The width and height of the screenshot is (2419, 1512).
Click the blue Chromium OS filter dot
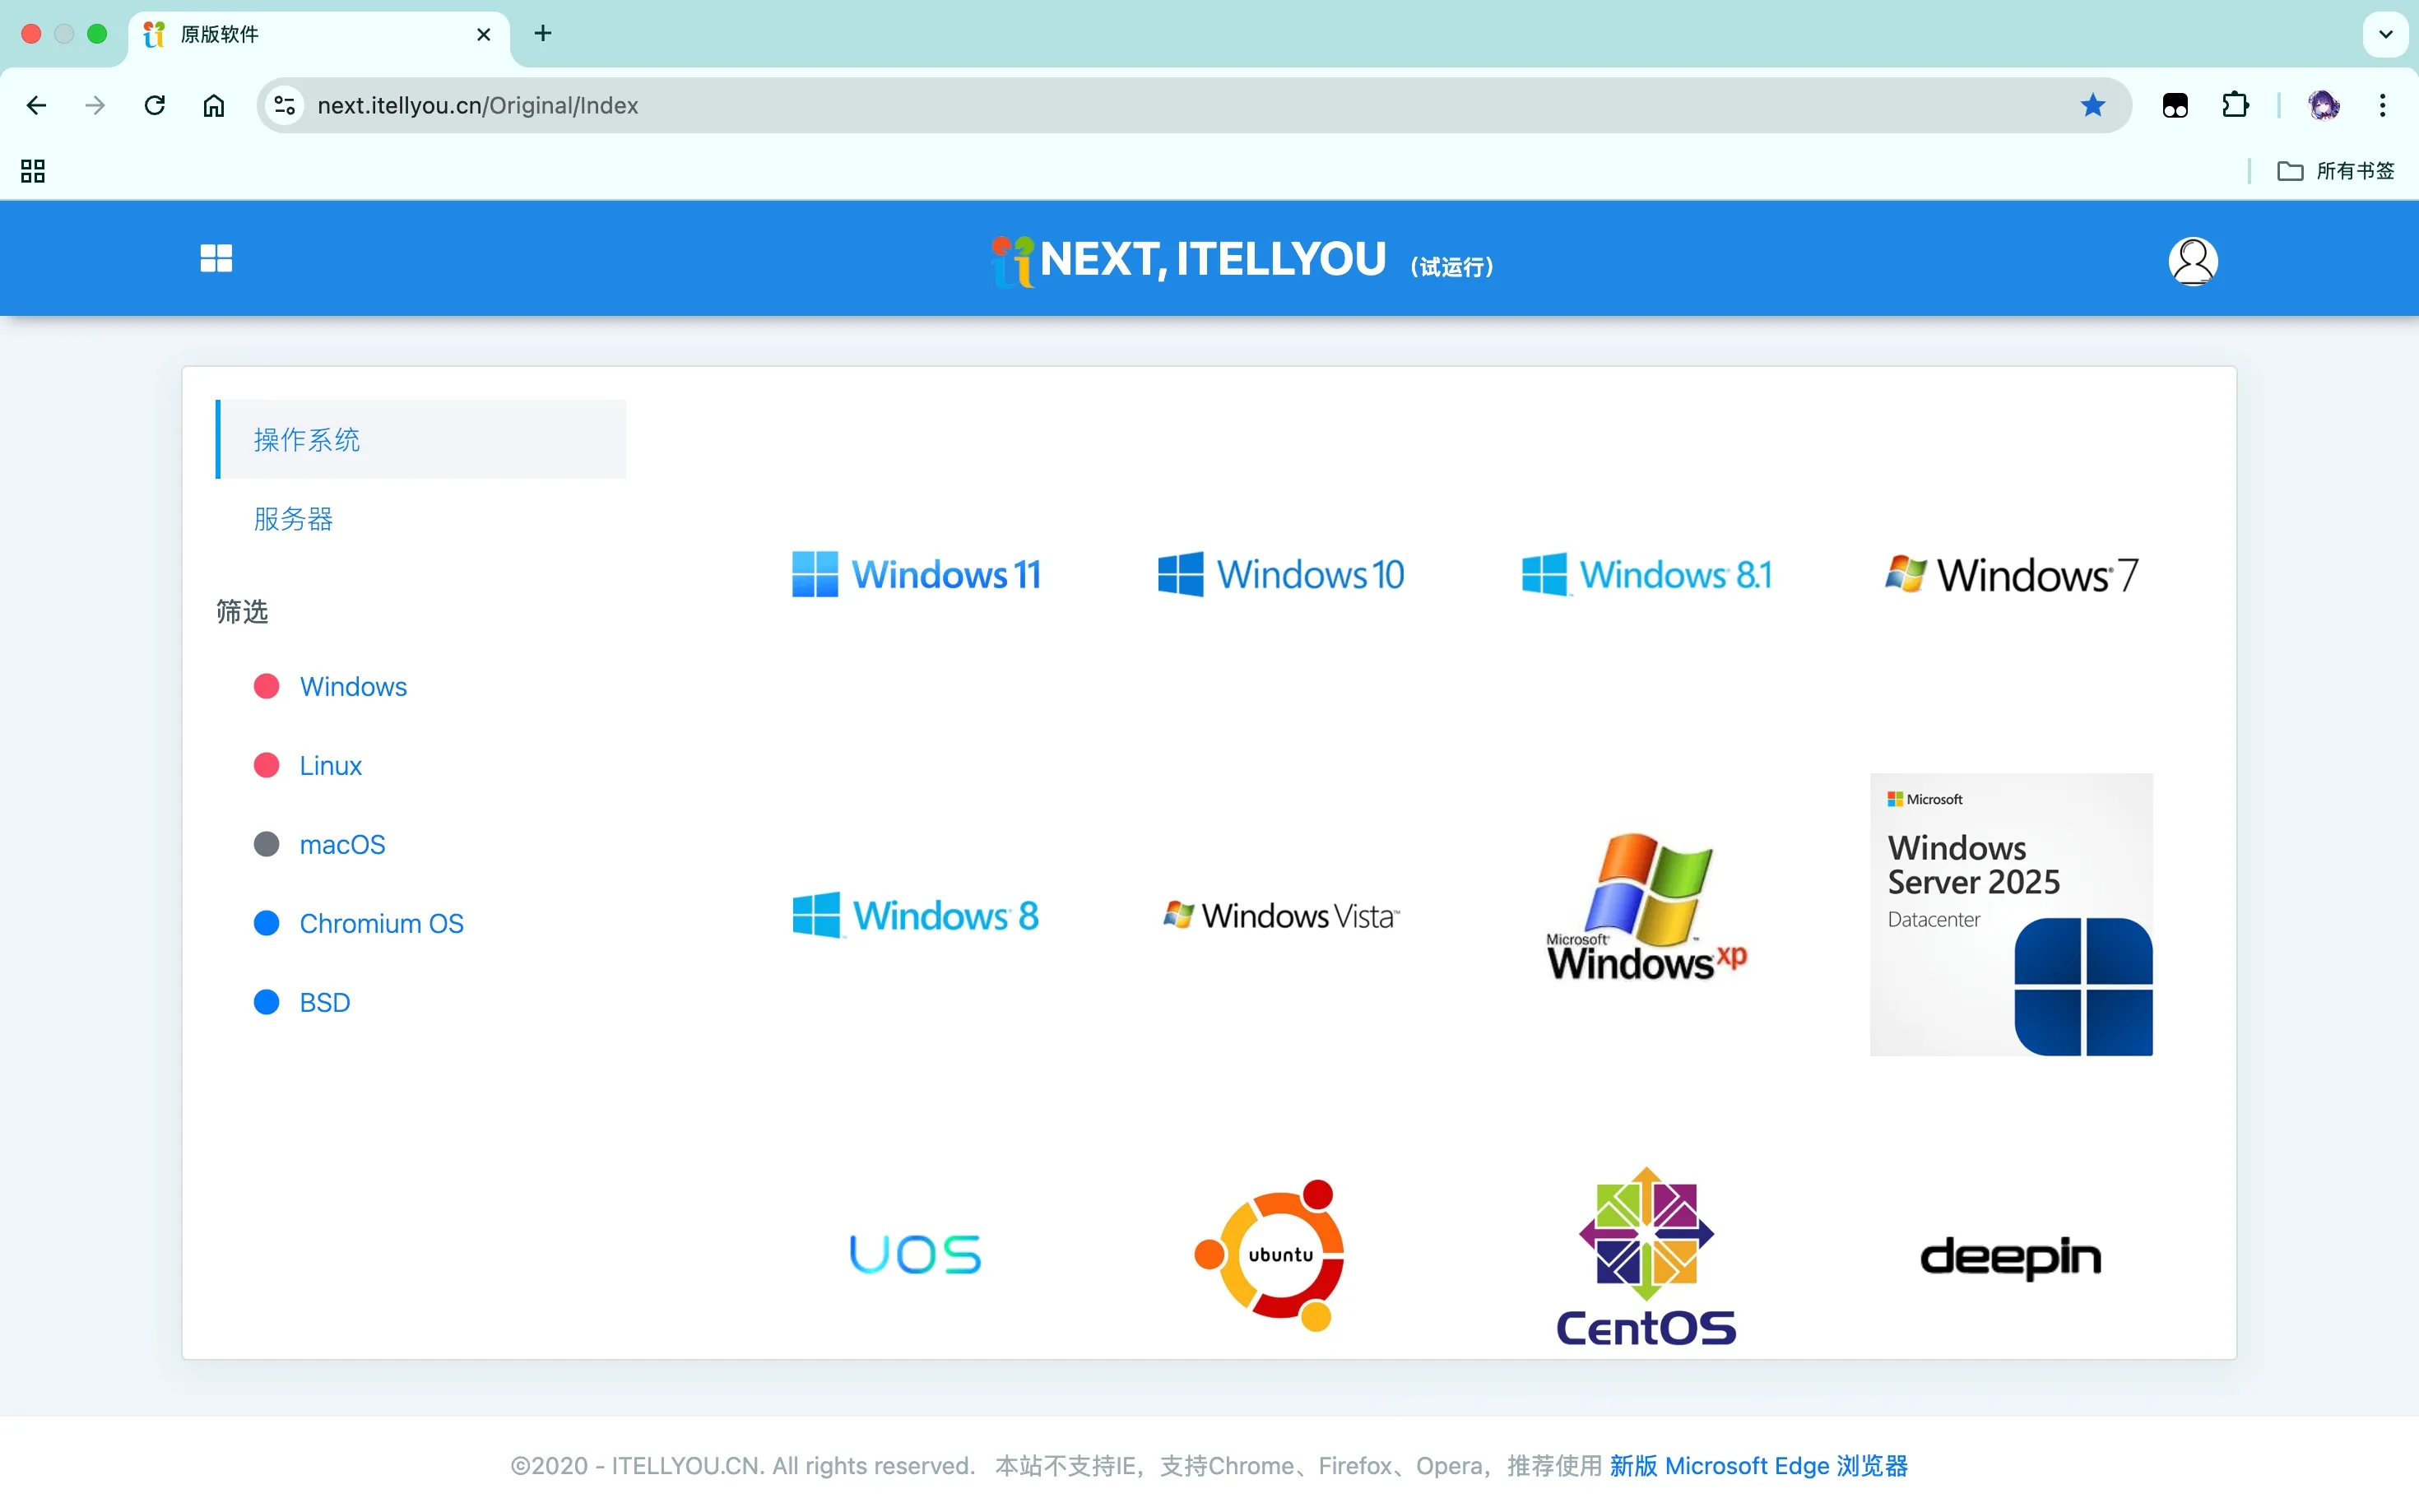[266, 923]
